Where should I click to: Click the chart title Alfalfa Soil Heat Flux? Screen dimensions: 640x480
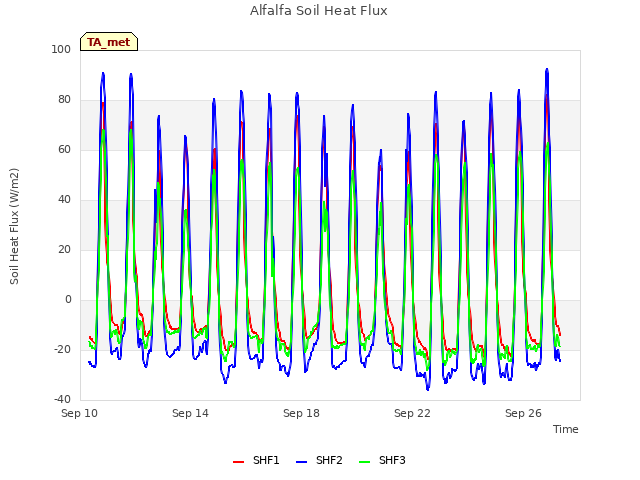pos(319,11)
